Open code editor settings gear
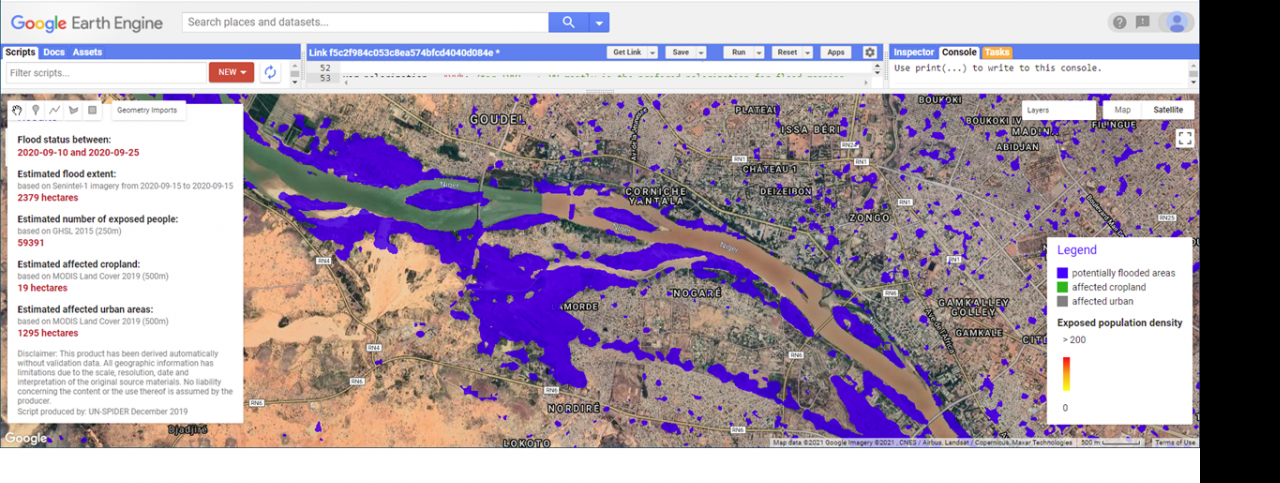Viewport: 1280px width, 483px height. [869, 52]
